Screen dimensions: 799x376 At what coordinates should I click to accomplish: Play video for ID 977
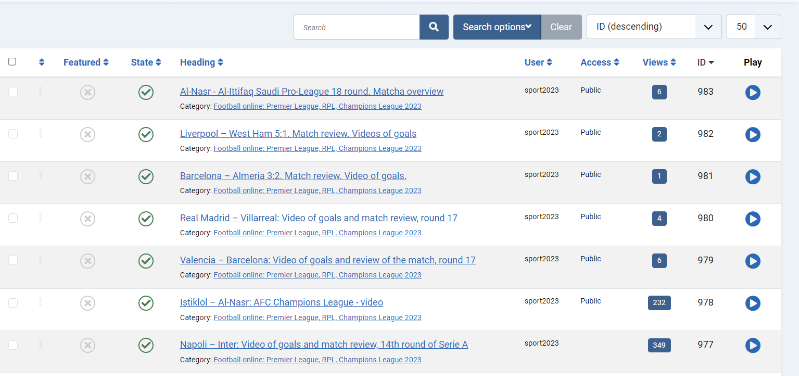pyautogui.click(x=752, y=345)
